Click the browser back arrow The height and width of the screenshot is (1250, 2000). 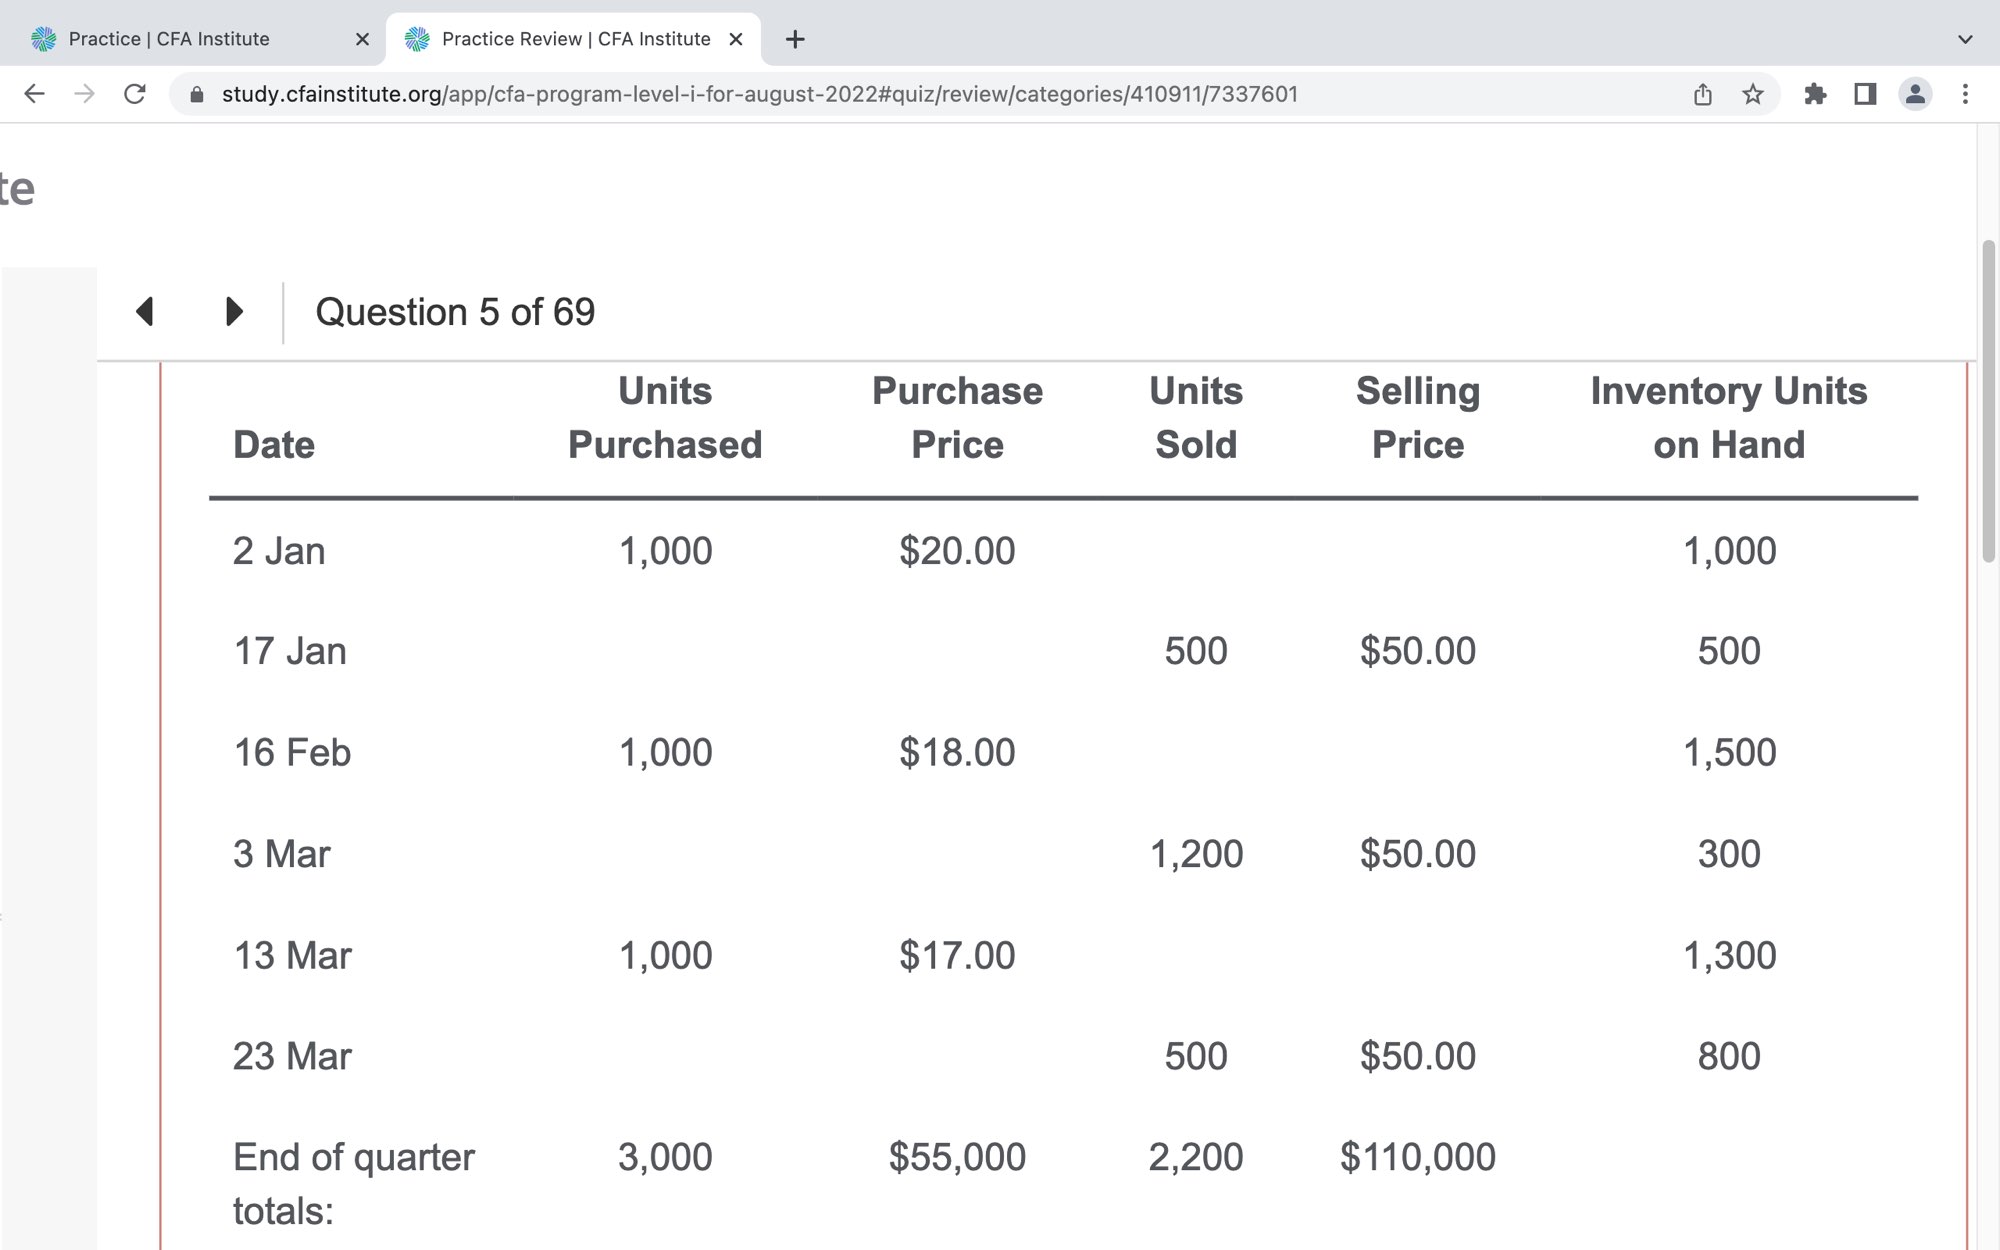(34, 94)
